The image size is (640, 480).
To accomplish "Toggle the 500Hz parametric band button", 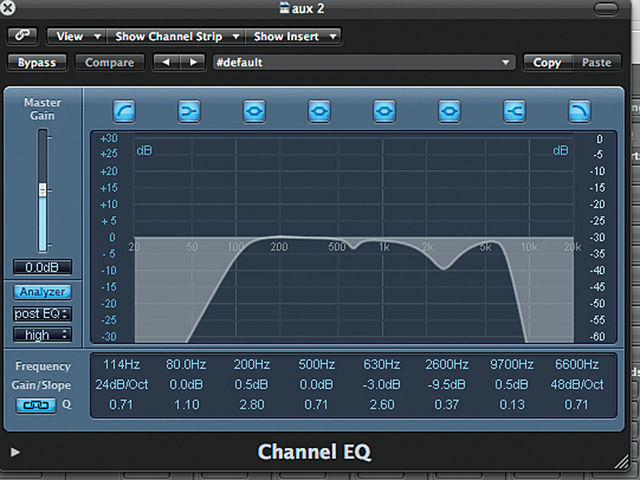I will coord(319,111).
